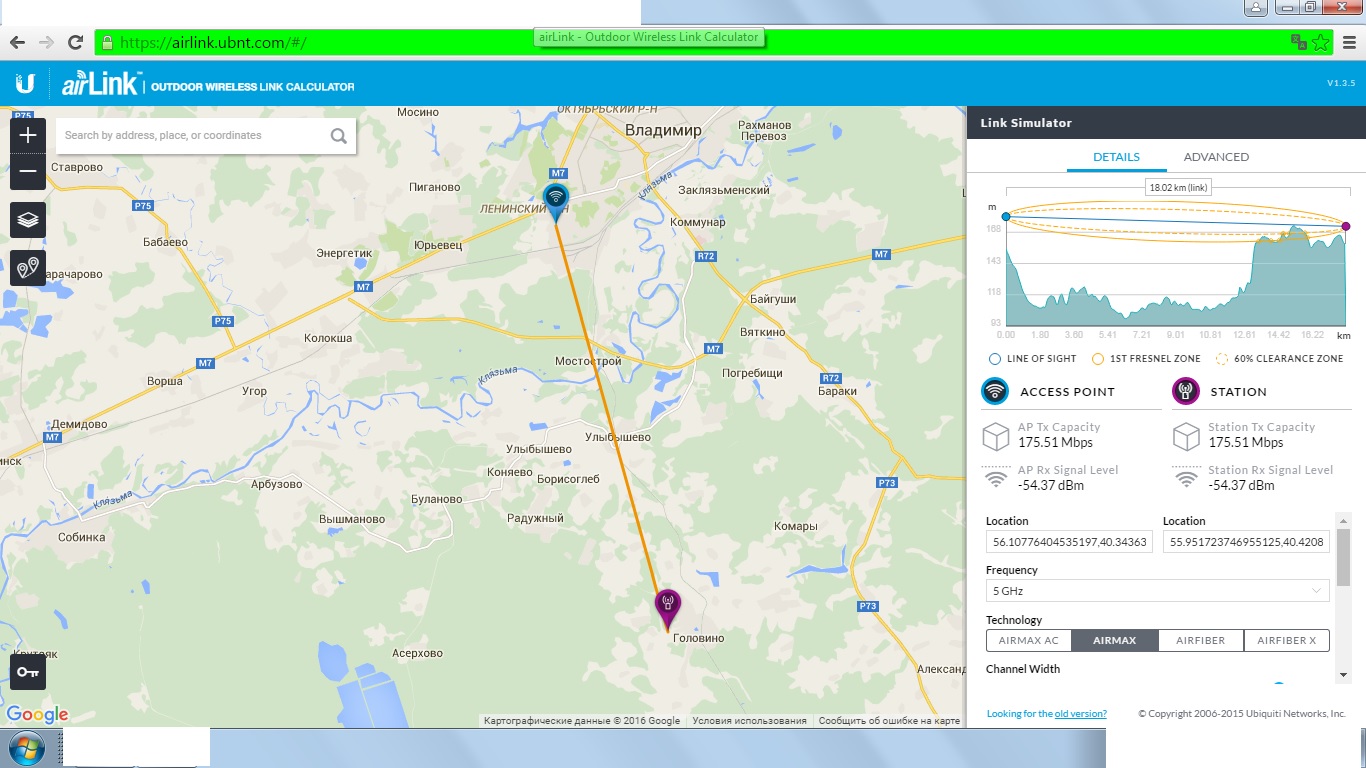The height and width of the screenshot is (768, 1366).
Task: Go back in the browser
Action: 17,42
